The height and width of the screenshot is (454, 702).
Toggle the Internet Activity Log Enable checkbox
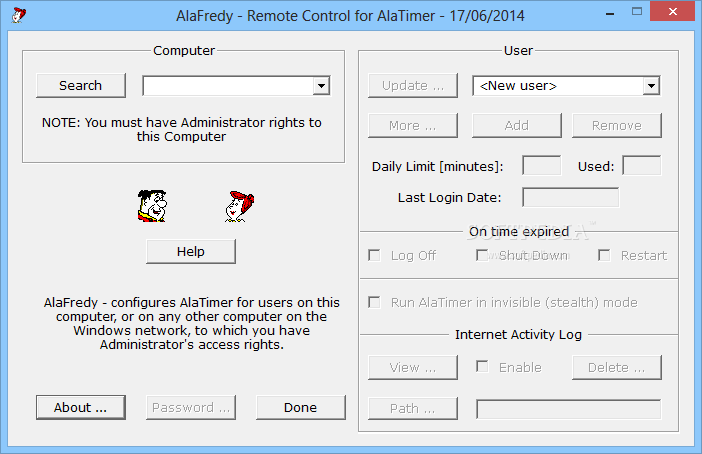482,367
